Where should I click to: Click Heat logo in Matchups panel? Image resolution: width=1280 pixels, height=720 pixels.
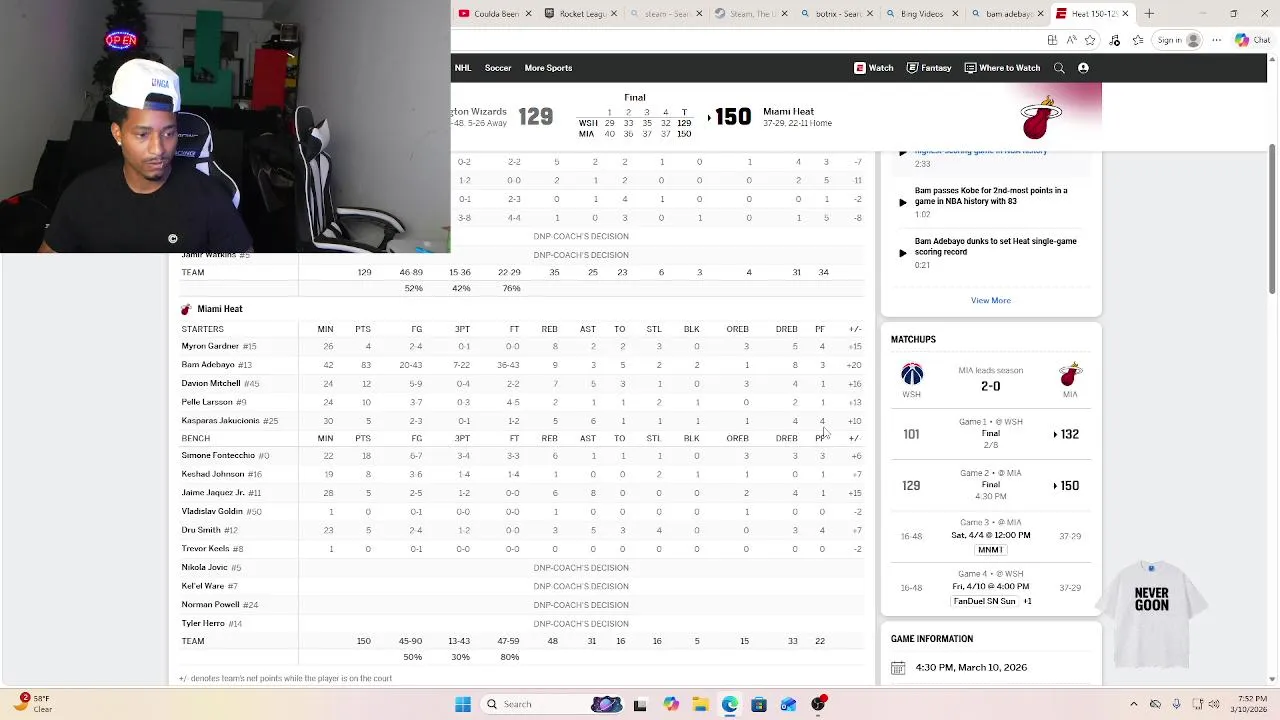coord(1070,375)
